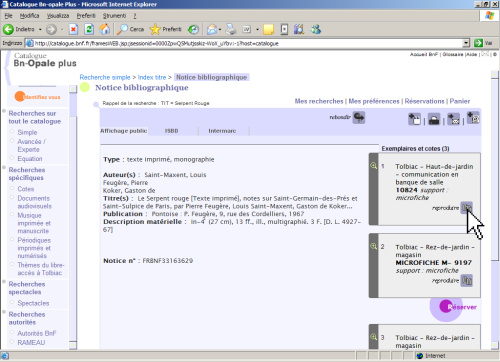Click magnifier icon beside exemplaire 1

373,166
